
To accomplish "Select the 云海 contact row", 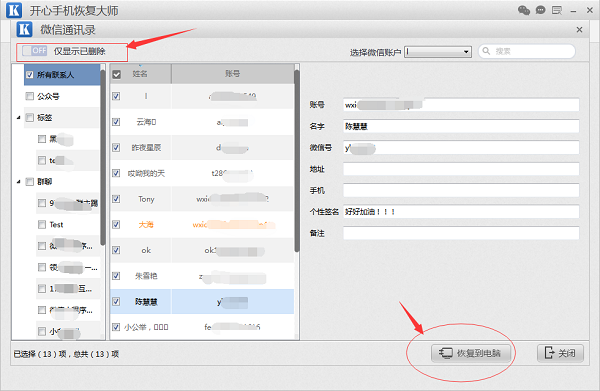I will point(202,122).
